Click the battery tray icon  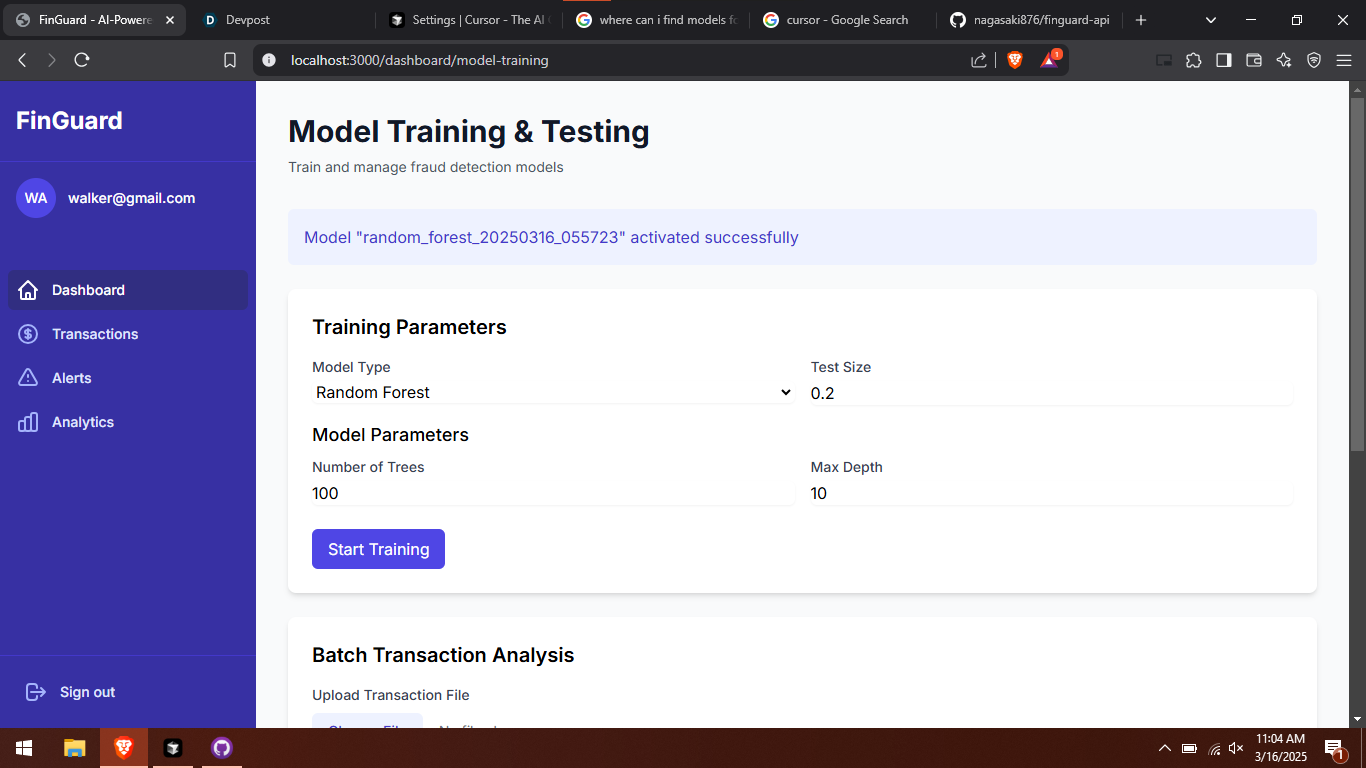click(1189, 748)
